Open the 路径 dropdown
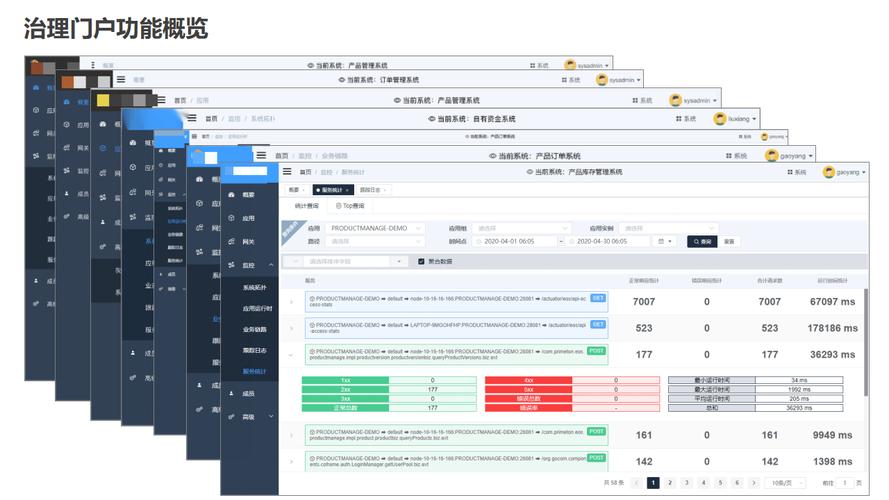 (375, 241)
